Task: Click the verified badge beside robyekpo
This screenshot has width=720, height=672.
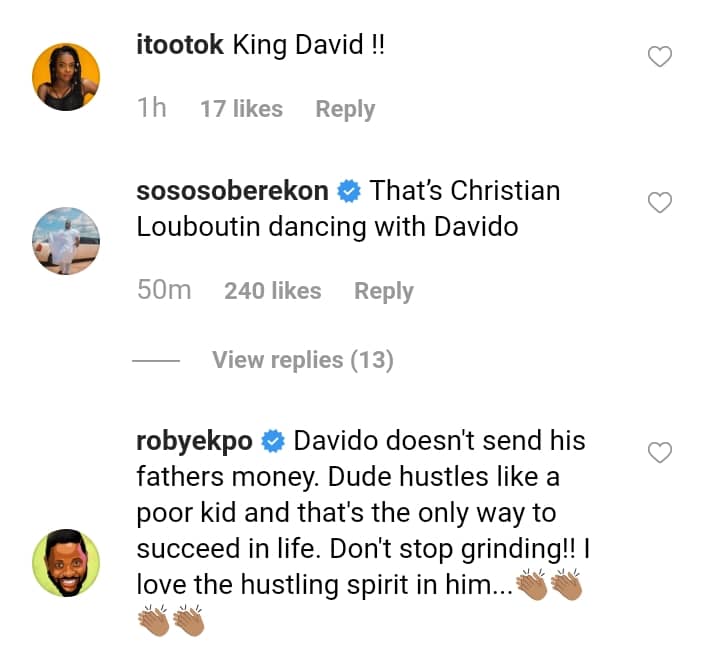Action: click(273, 441)
